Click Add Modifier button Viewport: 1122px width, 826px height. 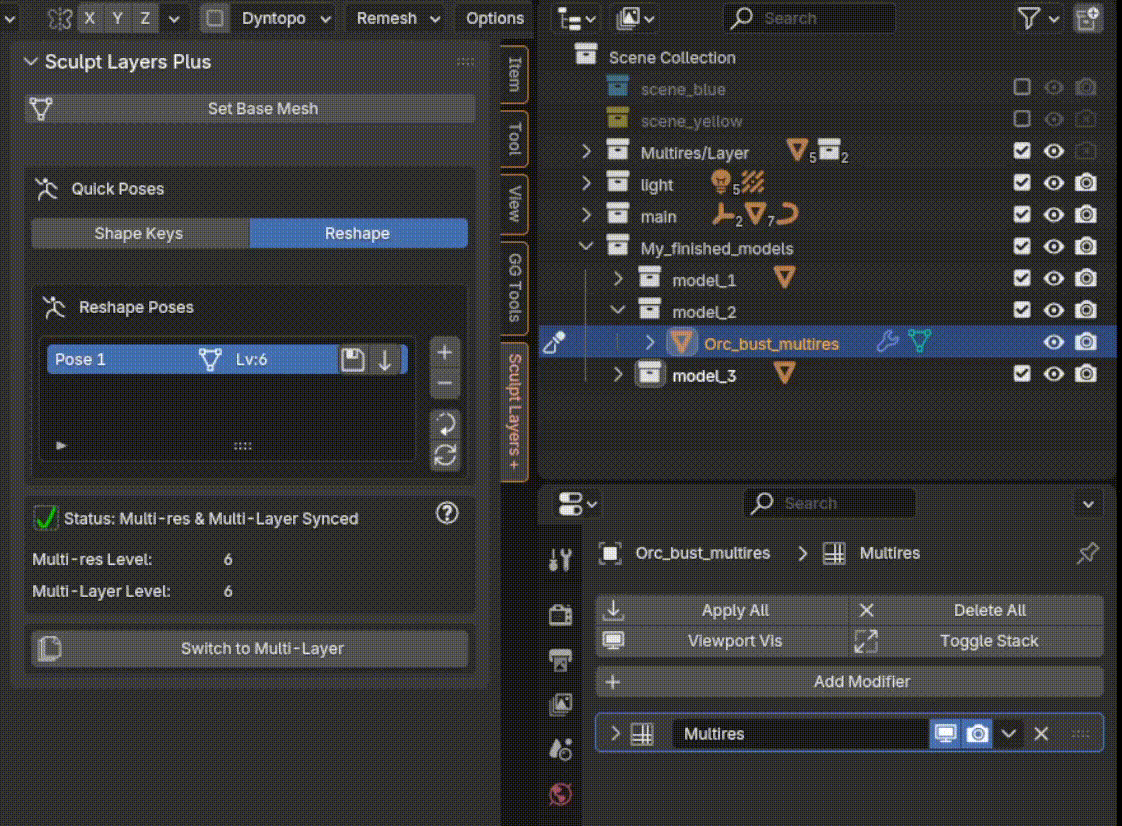(849, 681)
